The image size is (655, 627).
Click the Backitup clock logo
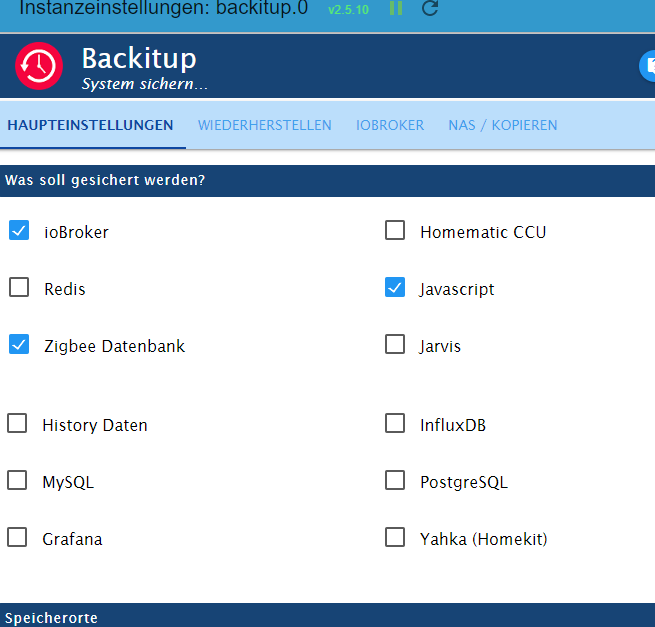click(39, 67)
